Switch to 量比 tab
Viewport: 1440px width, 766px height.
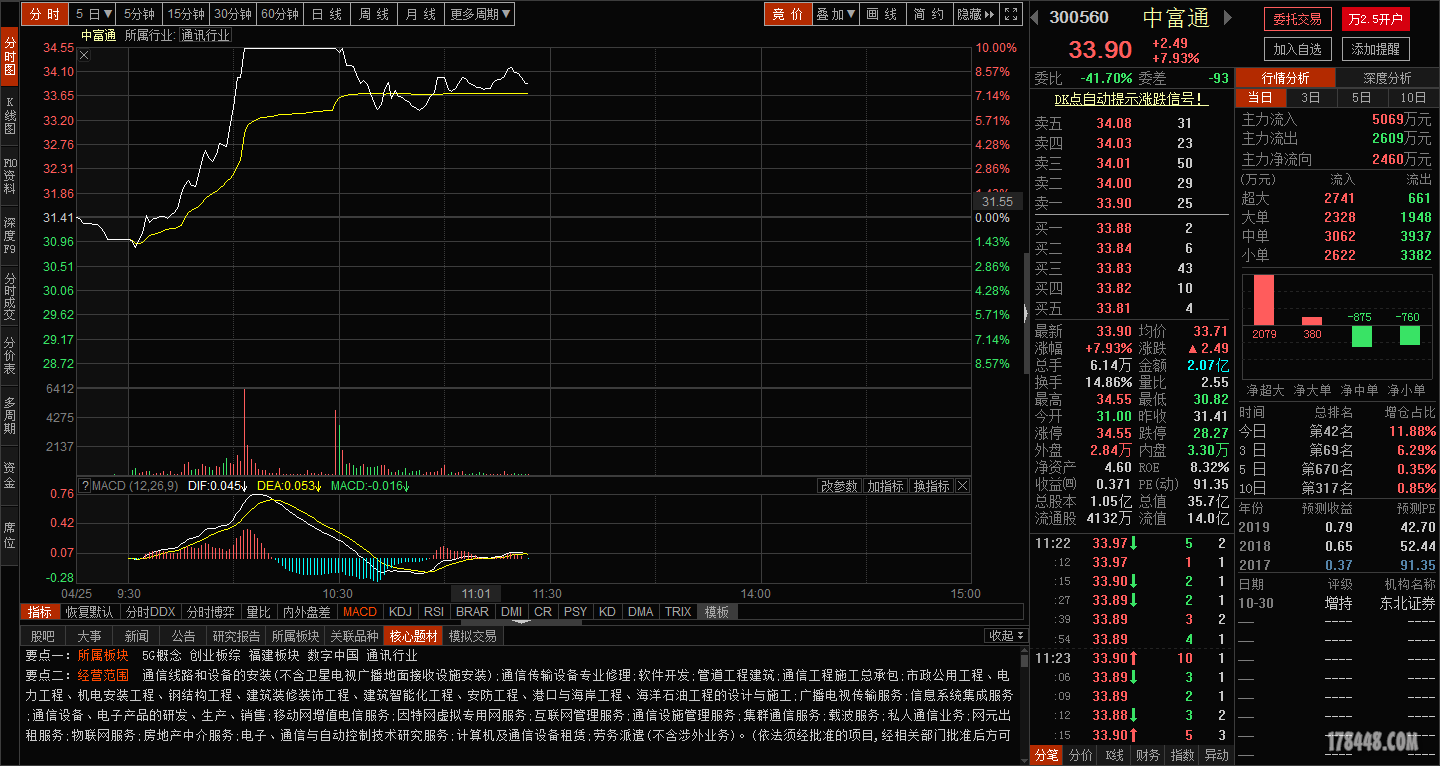pos(258,611)
